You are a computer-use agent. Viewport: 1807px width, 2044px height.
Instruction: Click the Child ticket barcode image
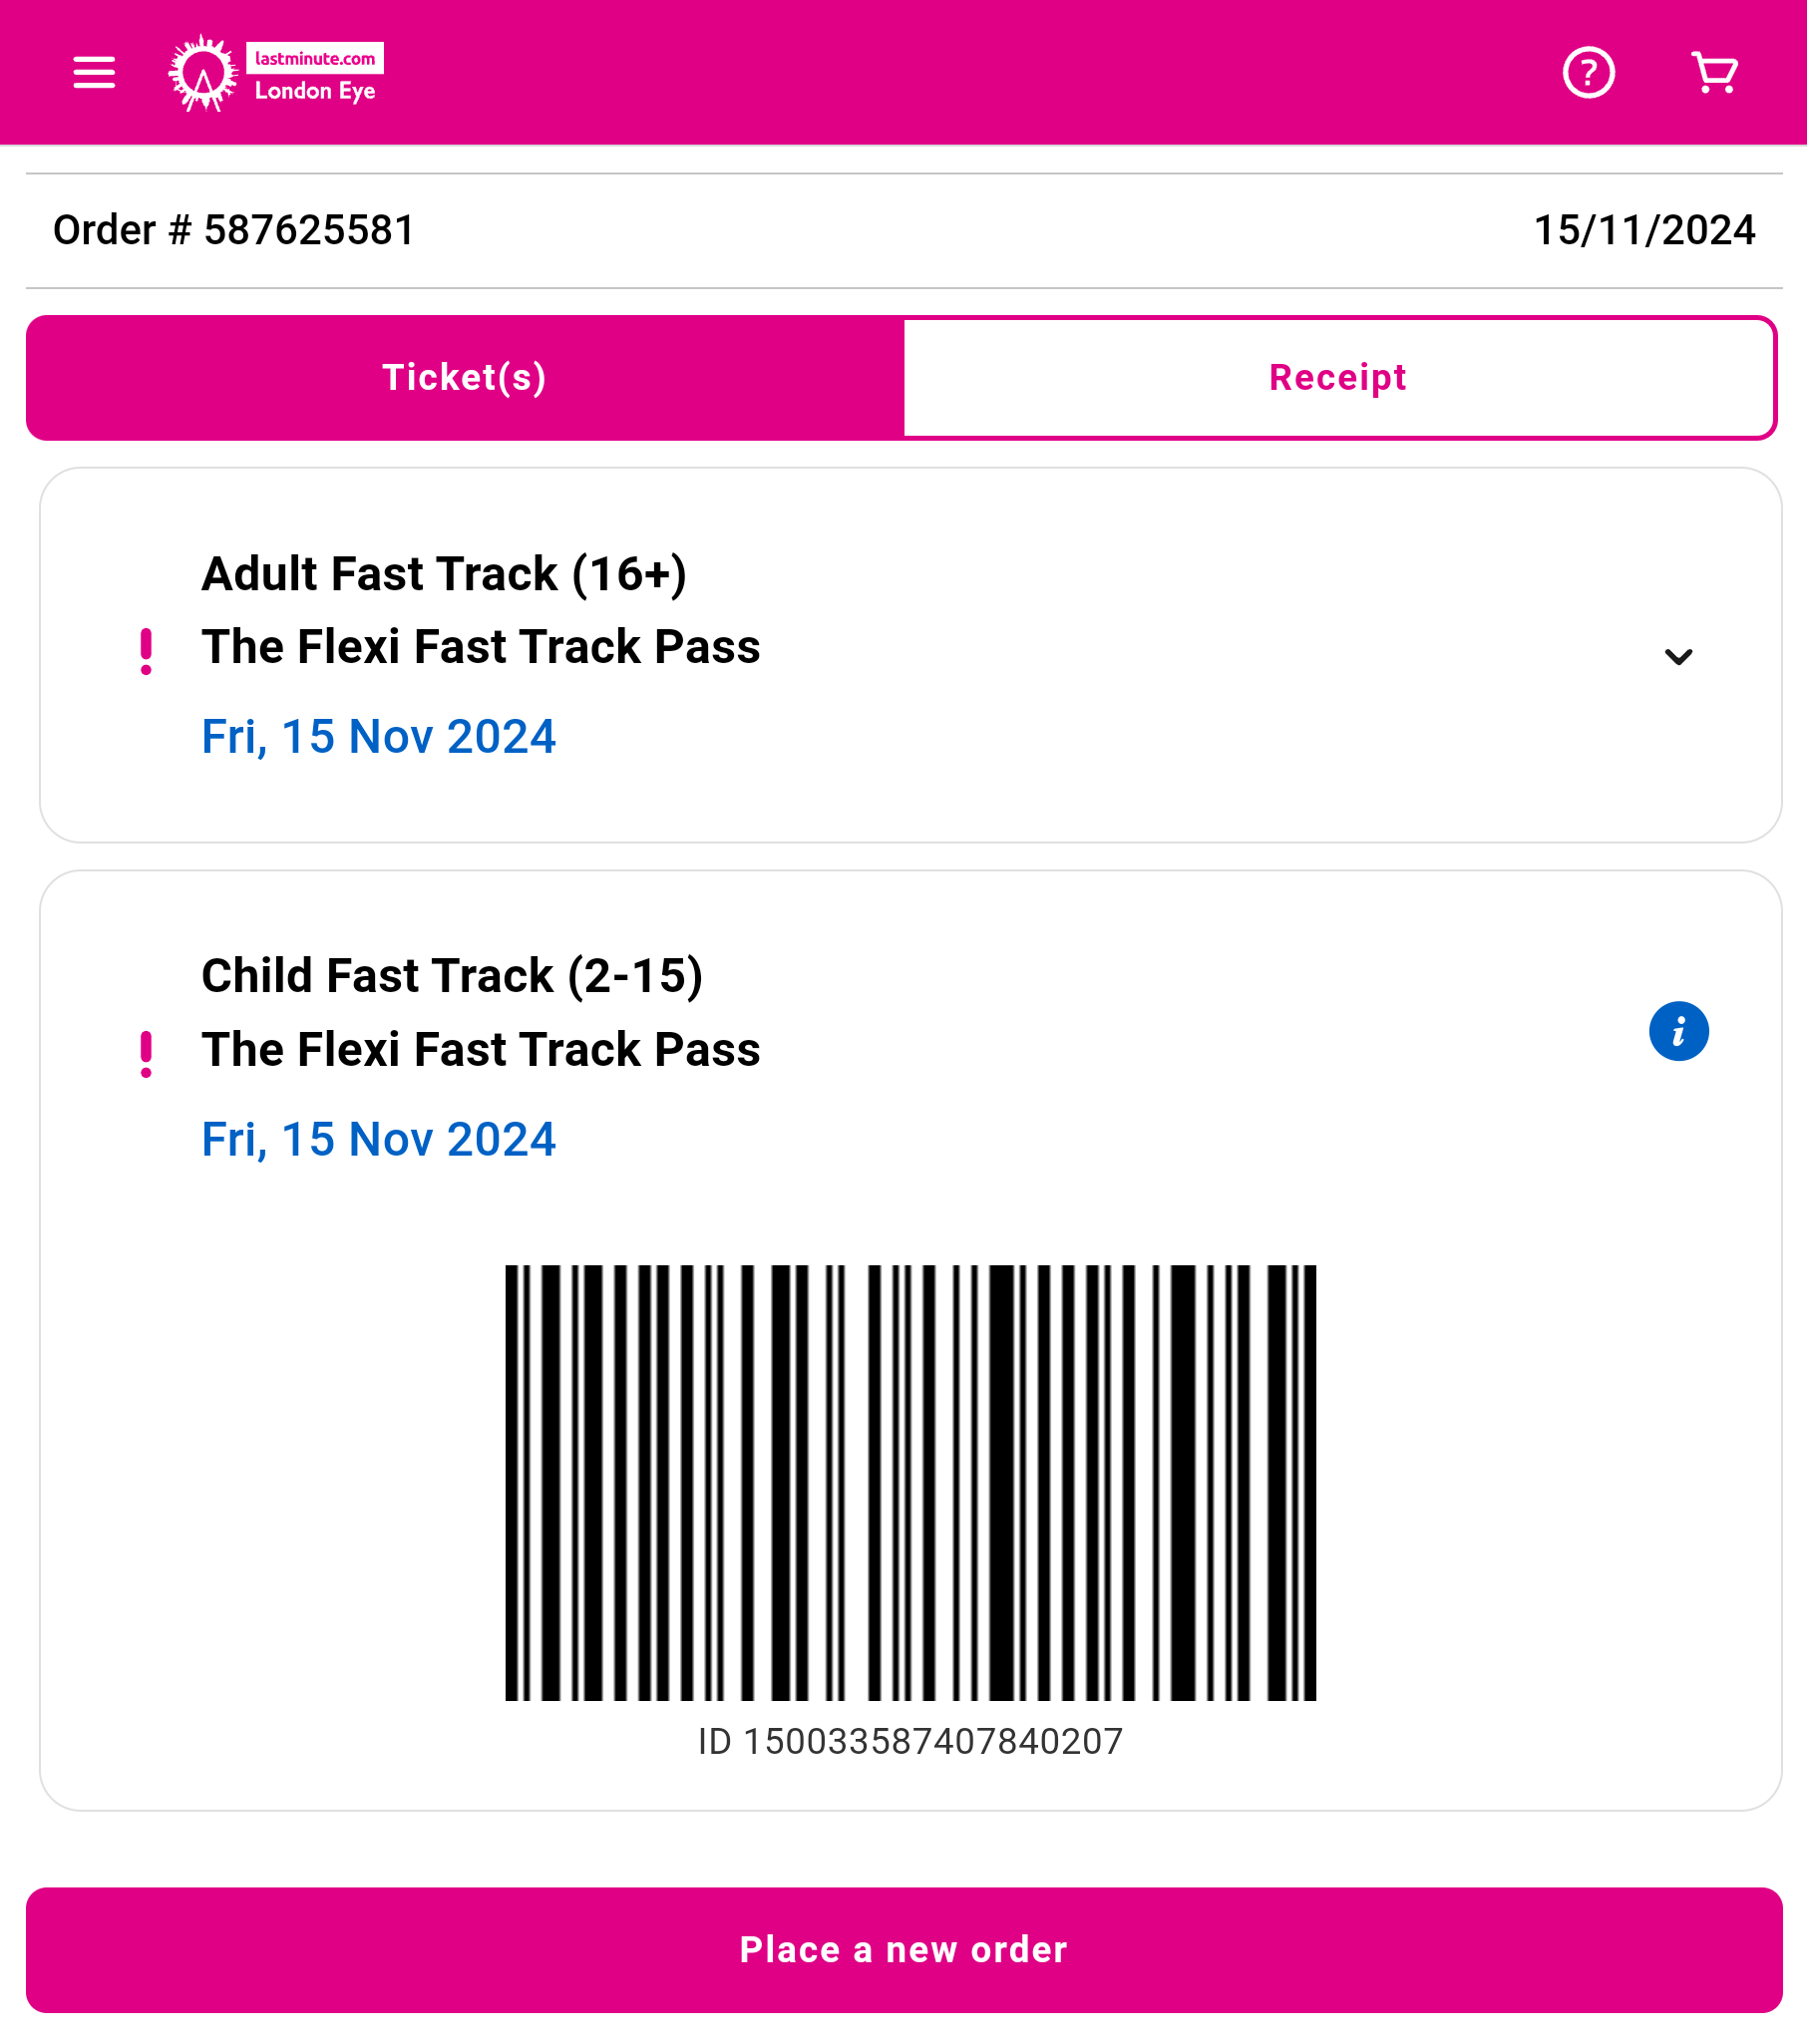click(x=910, y=1482)
